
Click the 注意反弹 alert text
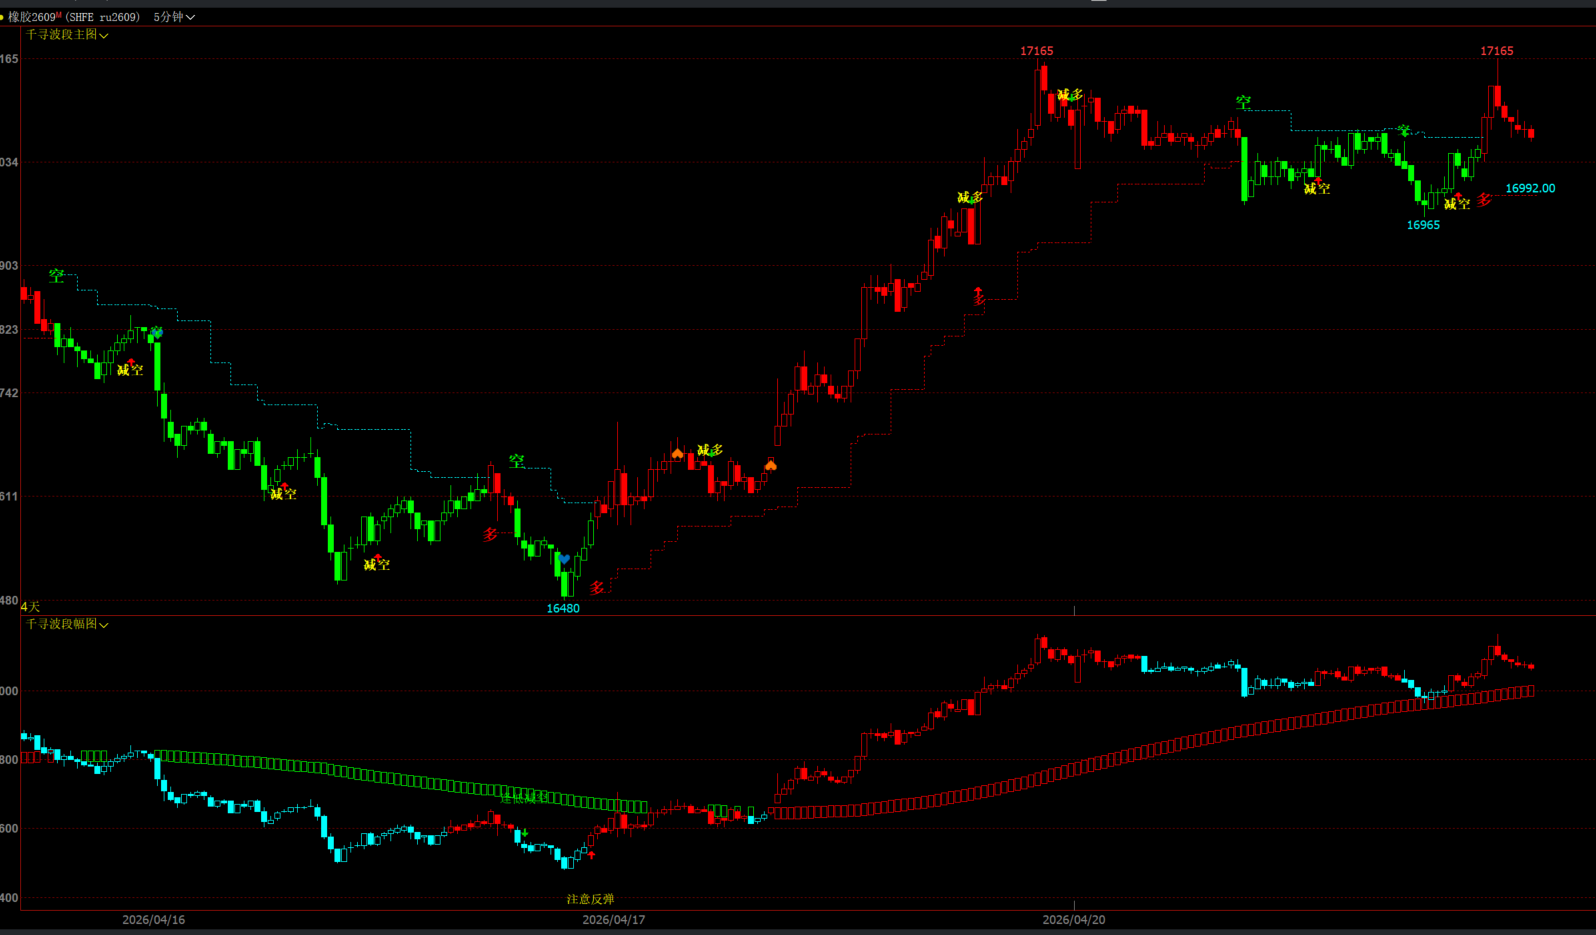point(590,899)
